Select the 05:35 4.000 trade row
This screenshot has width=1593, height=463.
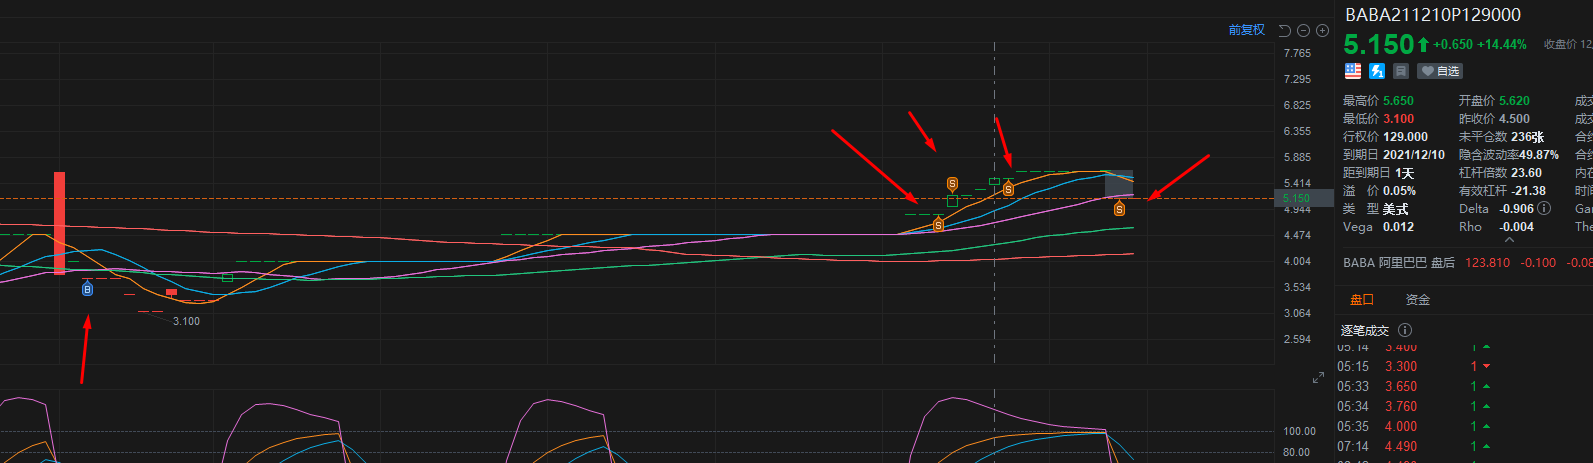coord(1415,426)
